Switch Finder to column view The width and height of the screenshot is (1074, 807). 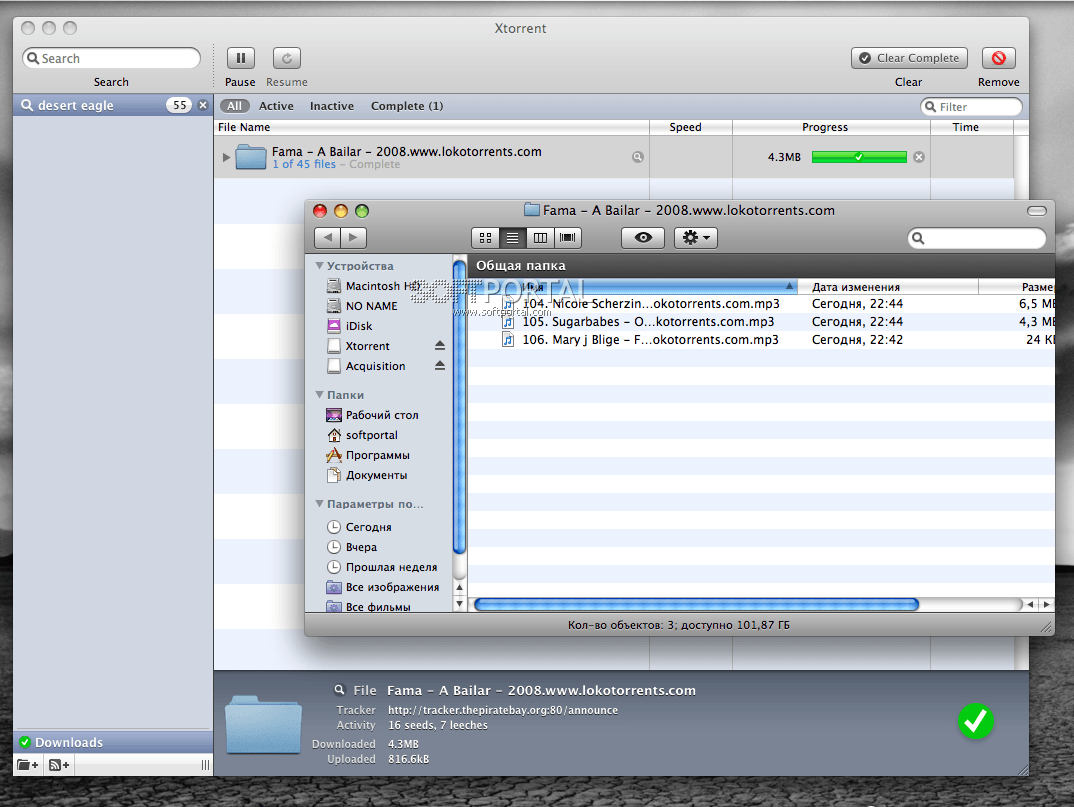(x=540, y=238)
